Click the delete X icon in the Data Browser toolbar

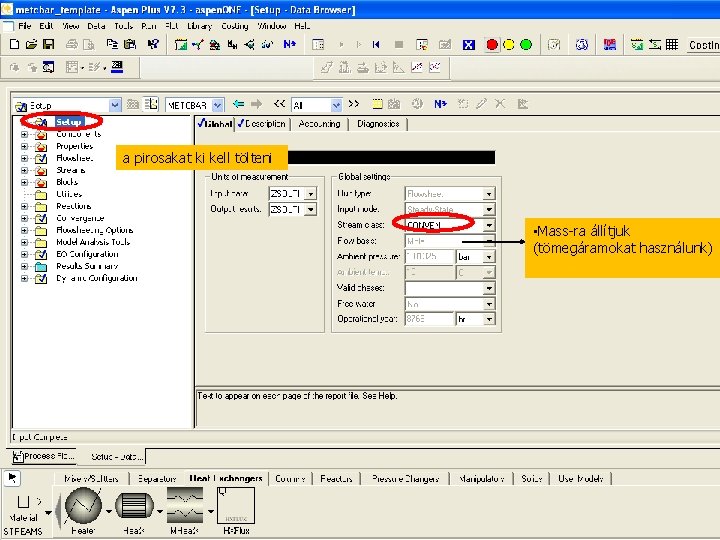click(500, 104)
